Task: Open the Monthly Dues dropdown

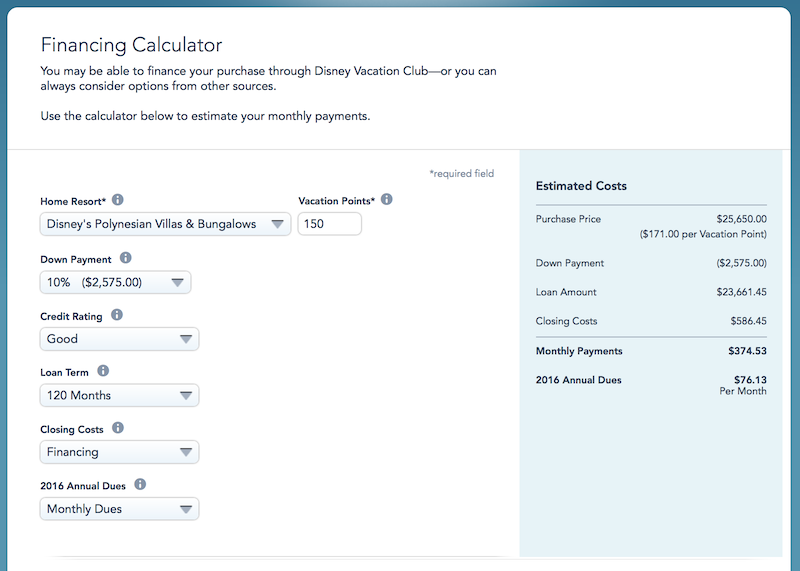Action: [119, 509]
